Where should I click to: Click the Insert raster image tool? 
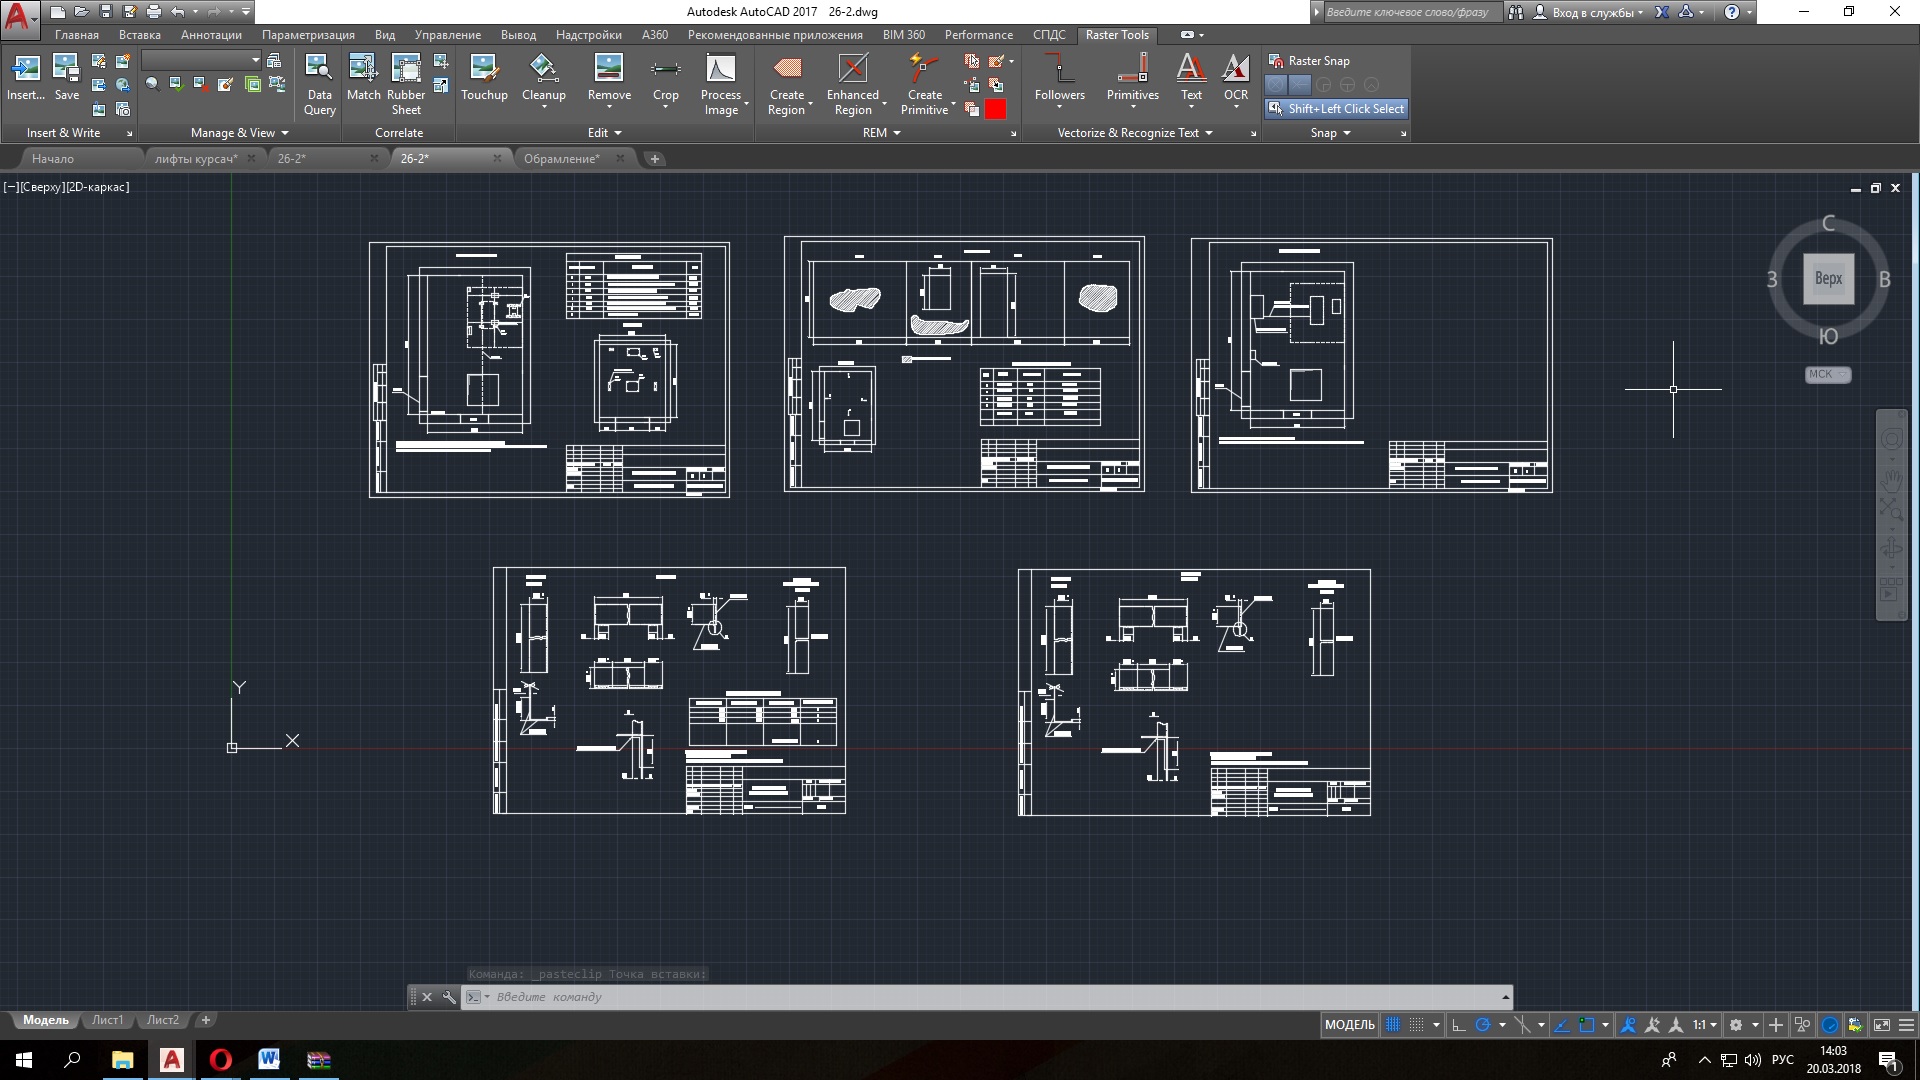click(25, 77)
